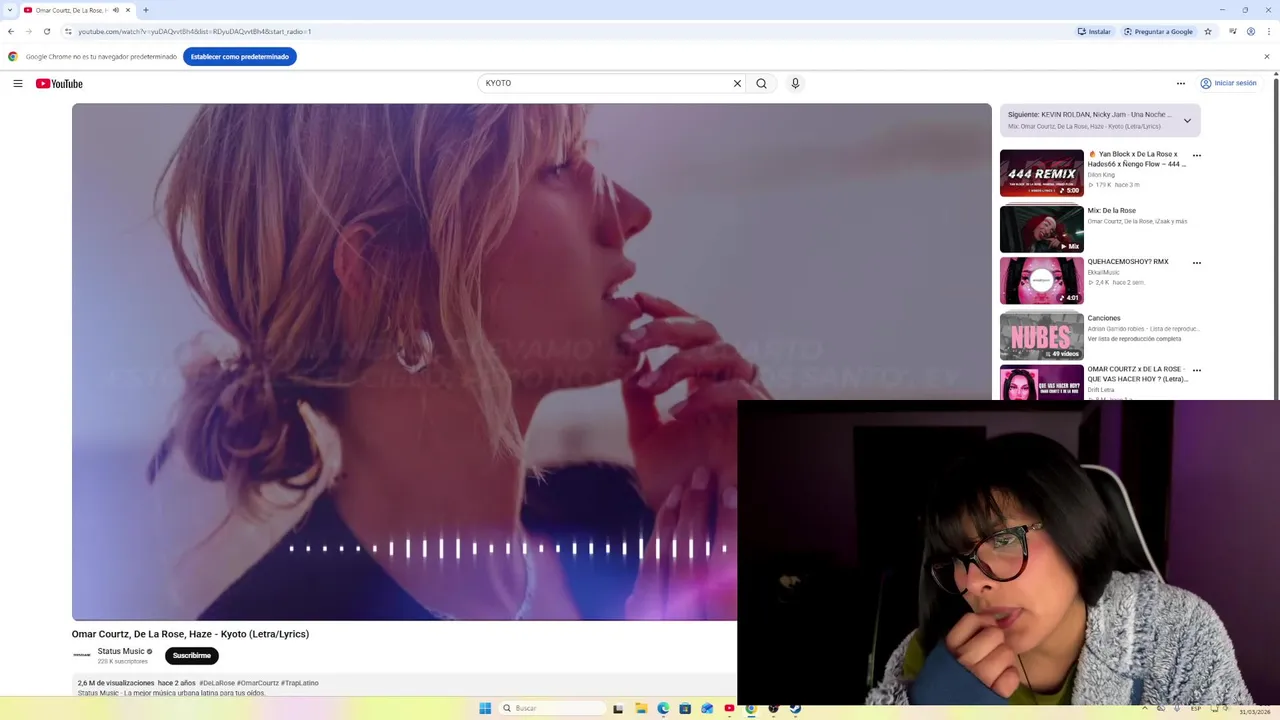Click the Suscribirme button
Viewport: 1280px width, 720px height.
pos(192,656)
